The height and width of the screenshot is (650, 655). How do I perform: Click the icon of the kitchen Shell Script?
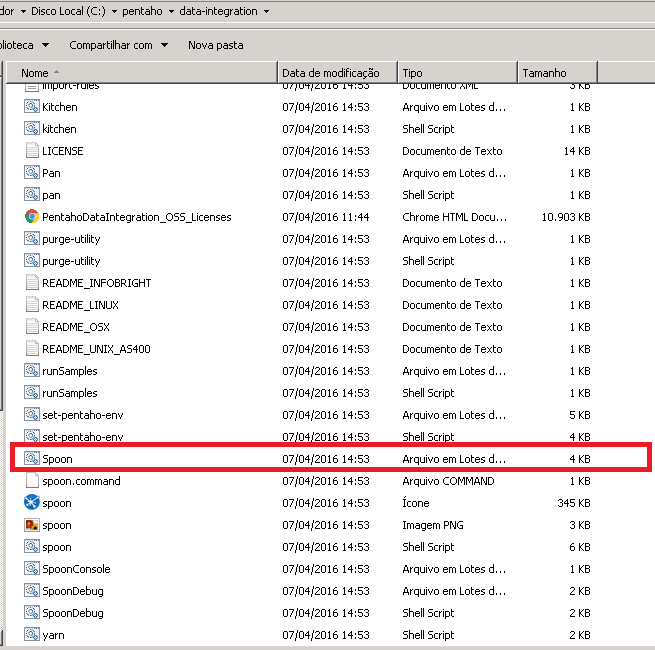coord(32,129)
